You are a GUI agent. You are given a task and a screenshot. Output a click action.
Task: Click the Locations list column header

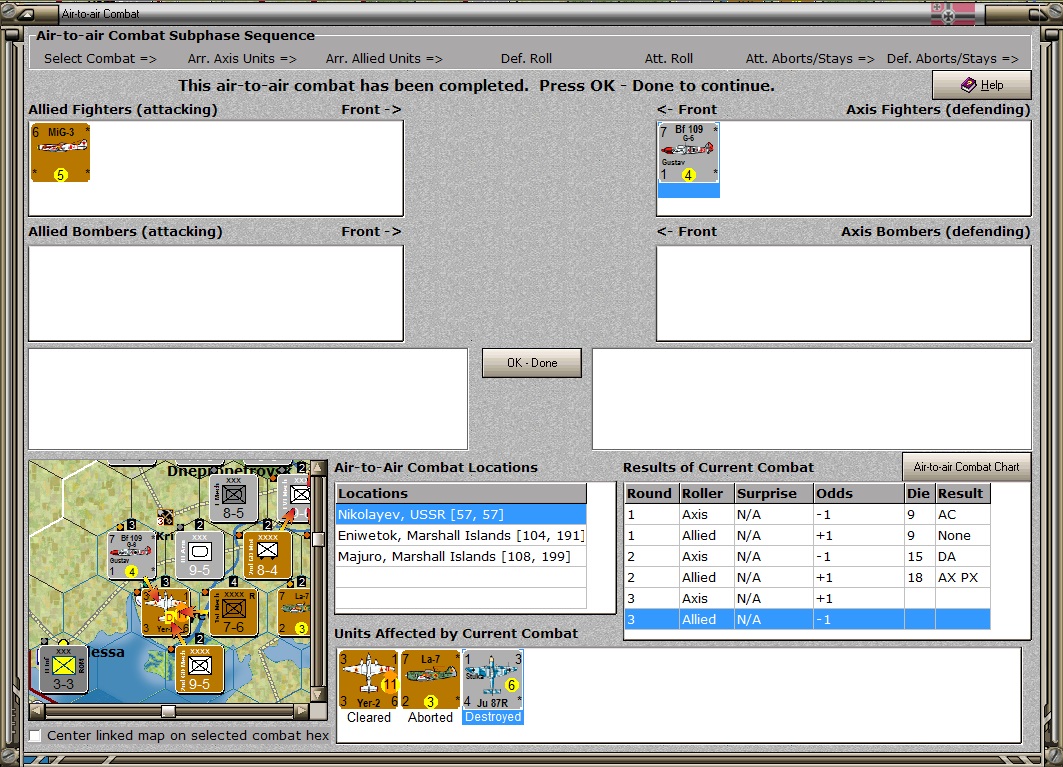point(461,493)
